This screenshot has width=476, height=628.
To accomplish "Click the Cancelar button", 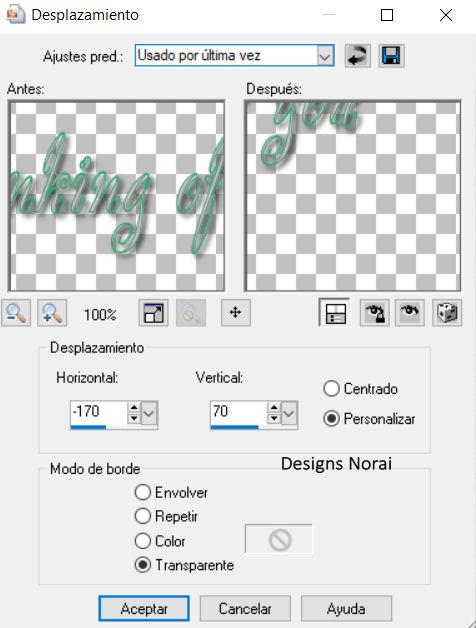I will 245,609.
